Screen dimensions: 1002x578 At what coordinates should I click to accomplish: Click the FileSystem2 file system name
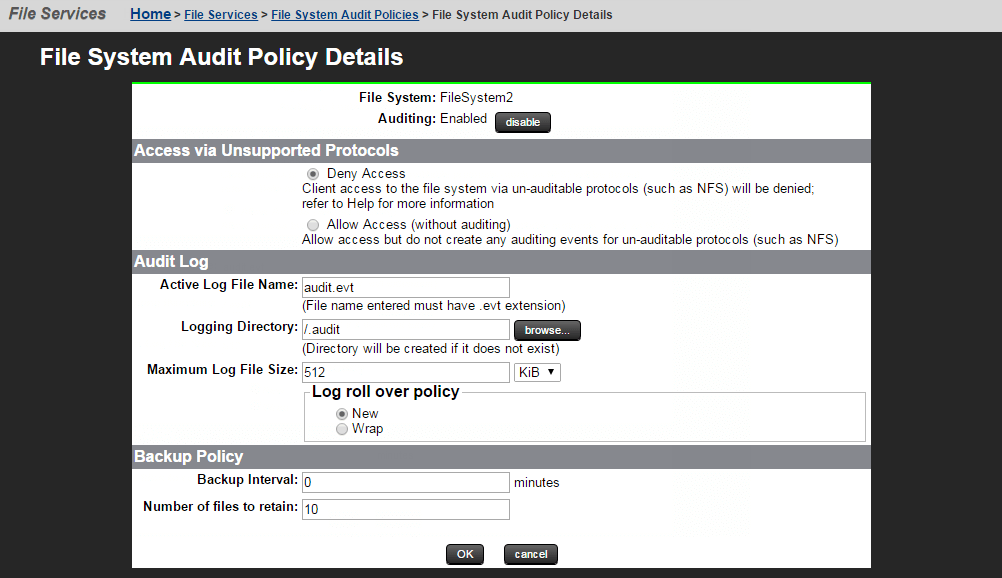tap(476, 97)
